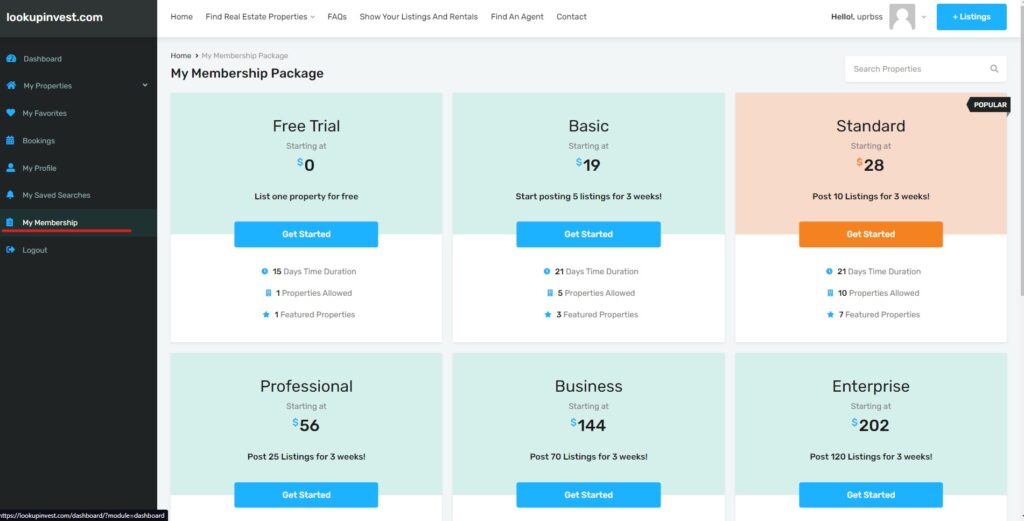The image size is (1024, 521).
Task: Click the $28 price on Standard
Action: point(871,165)
